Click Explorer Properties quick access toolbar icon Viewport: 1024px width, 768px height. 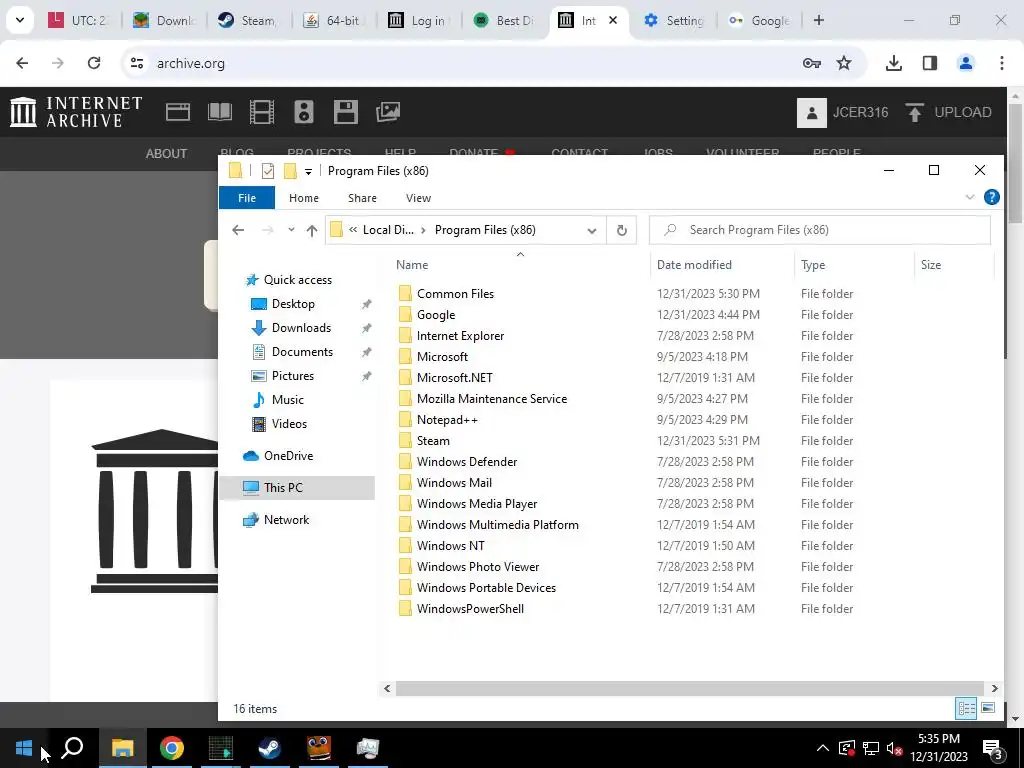268,171
